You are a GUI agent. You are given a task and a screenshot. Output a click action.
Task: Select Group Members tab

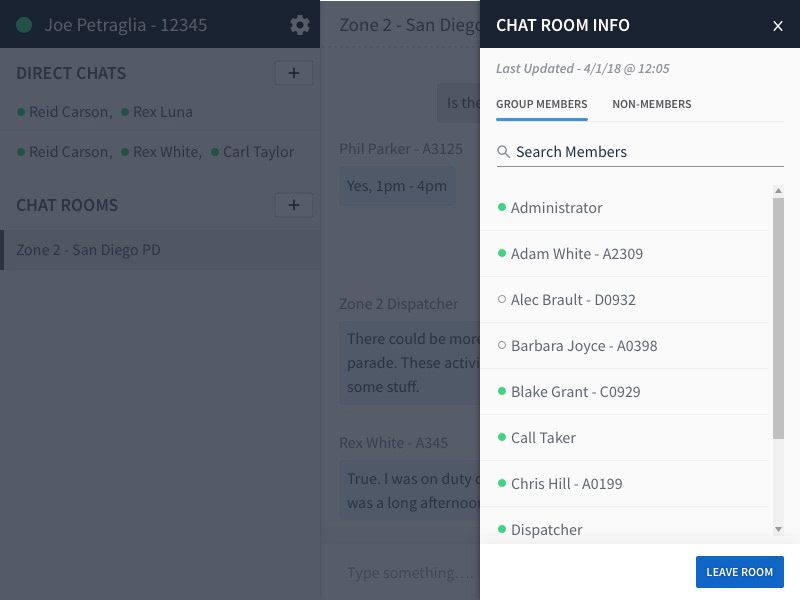tap(541, 104)
